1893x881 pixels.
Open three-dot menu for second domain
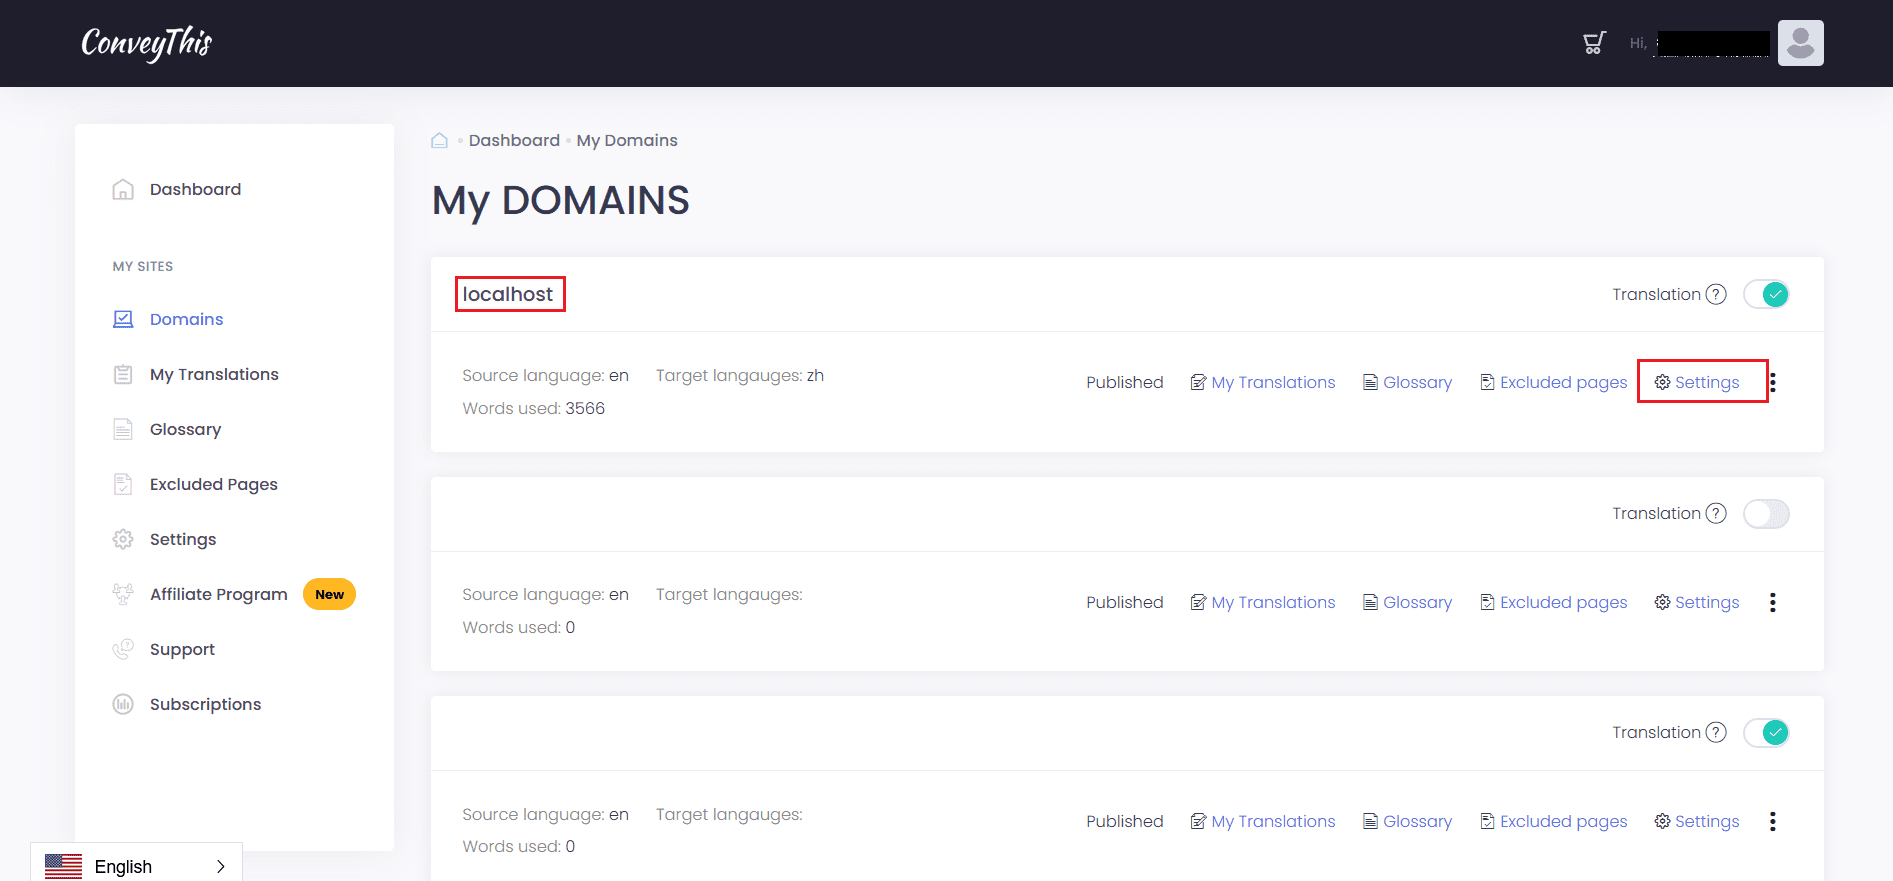point(1773,602)
